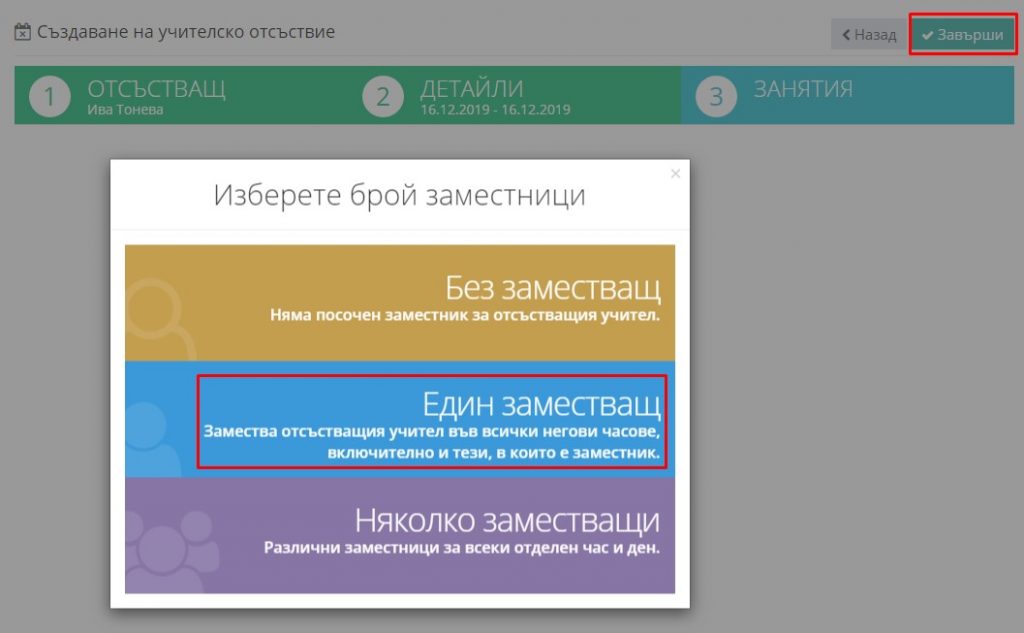
Task: Click the Изберете брой заместници heading
Action: (x=400, y=195)
